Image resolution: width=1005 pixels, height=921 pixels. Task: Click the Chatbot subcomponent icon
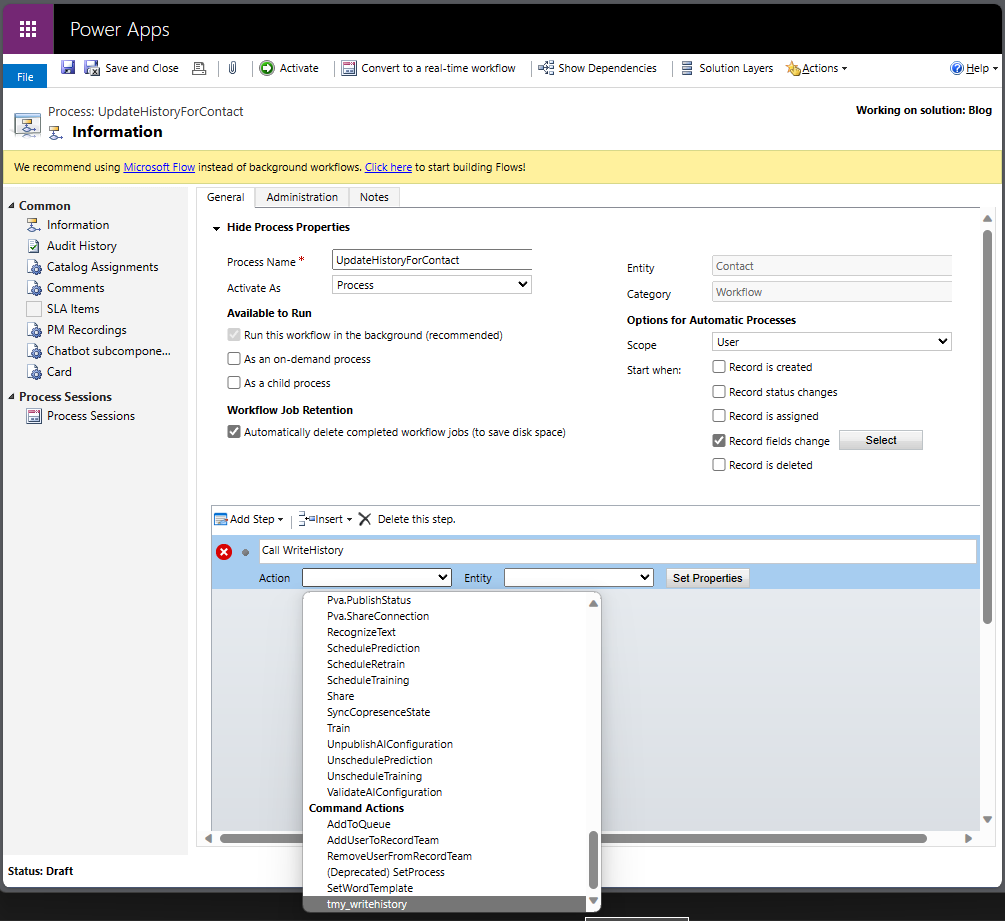click(34, 351)
